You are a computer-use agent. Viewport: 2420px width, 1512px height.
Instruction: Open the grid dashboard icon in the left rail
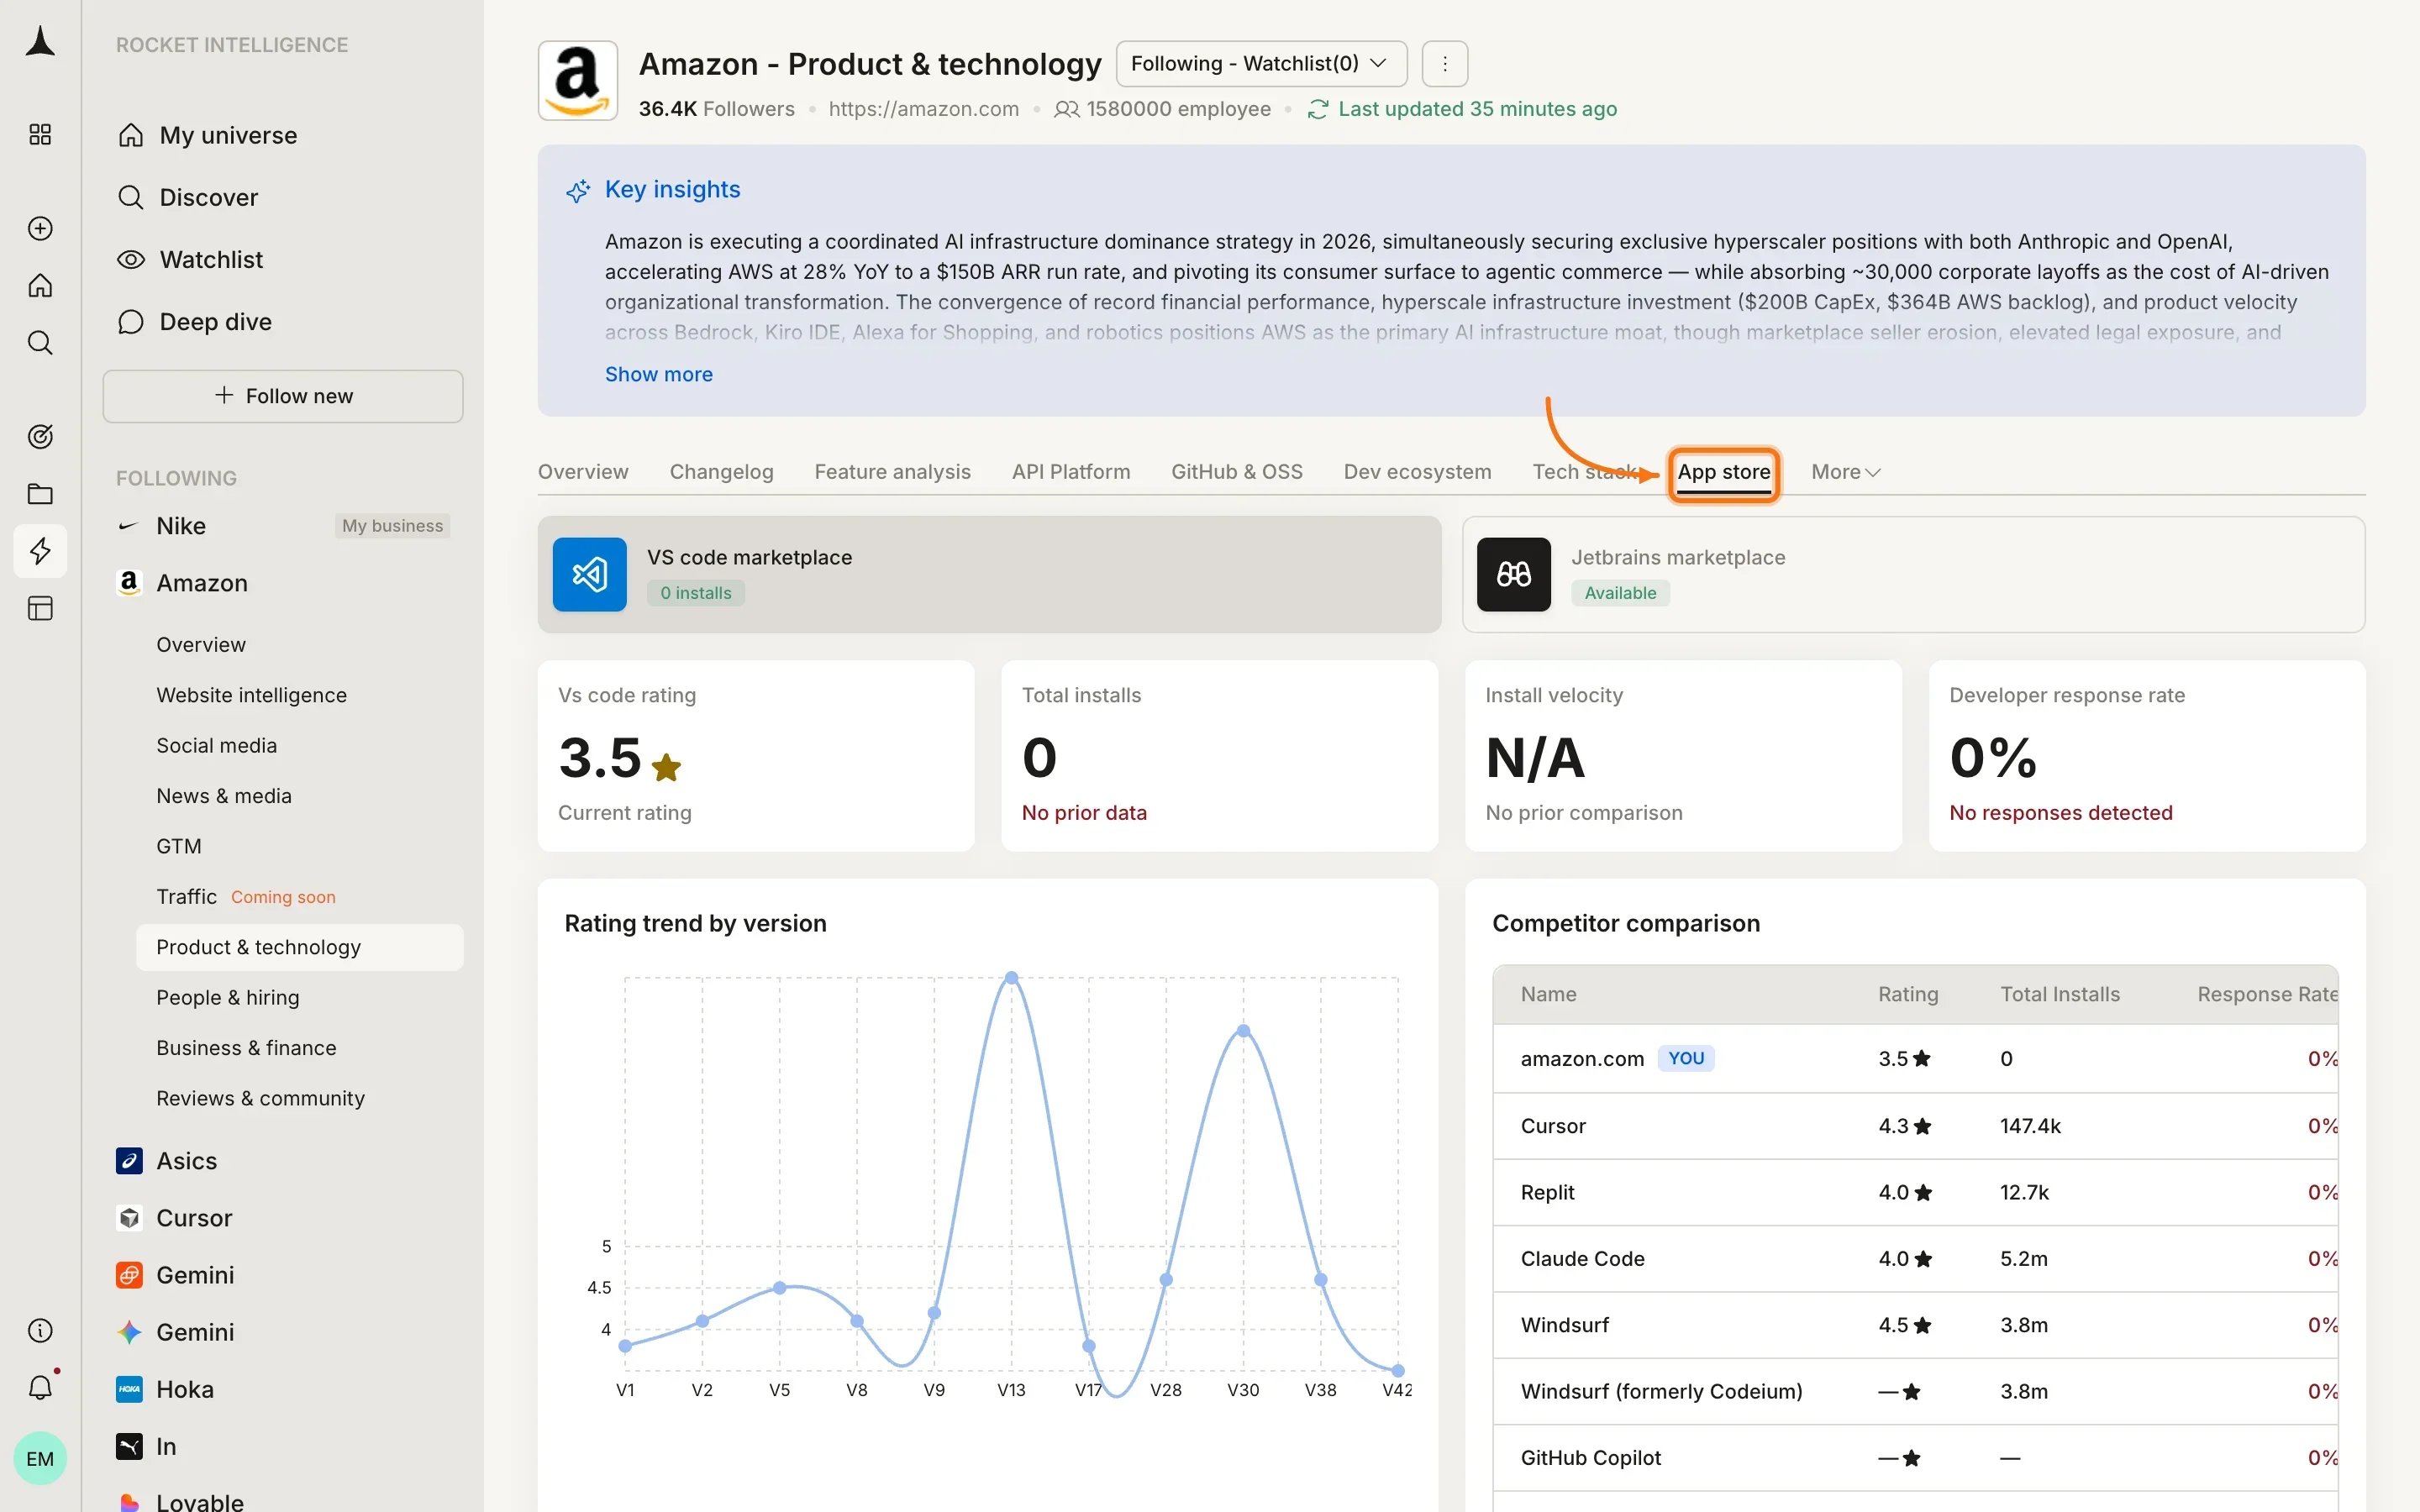[40, 134]
